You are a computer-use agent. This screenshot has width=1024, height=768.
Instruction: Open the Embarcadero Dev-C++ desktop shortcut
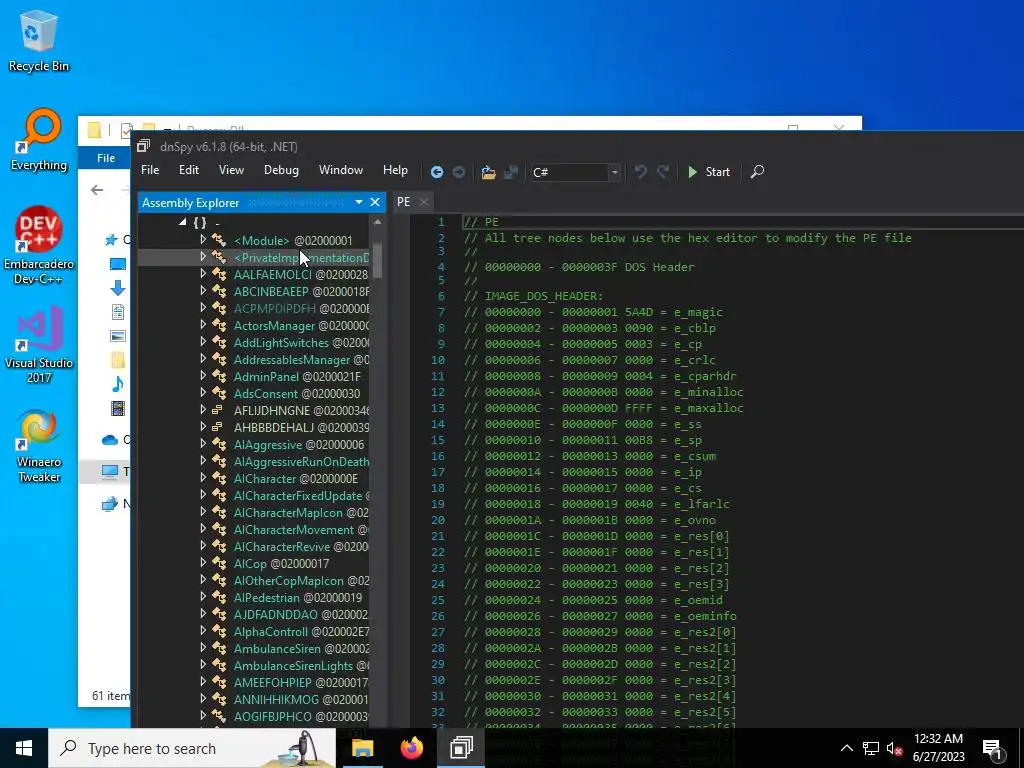[x=39, y=246]
